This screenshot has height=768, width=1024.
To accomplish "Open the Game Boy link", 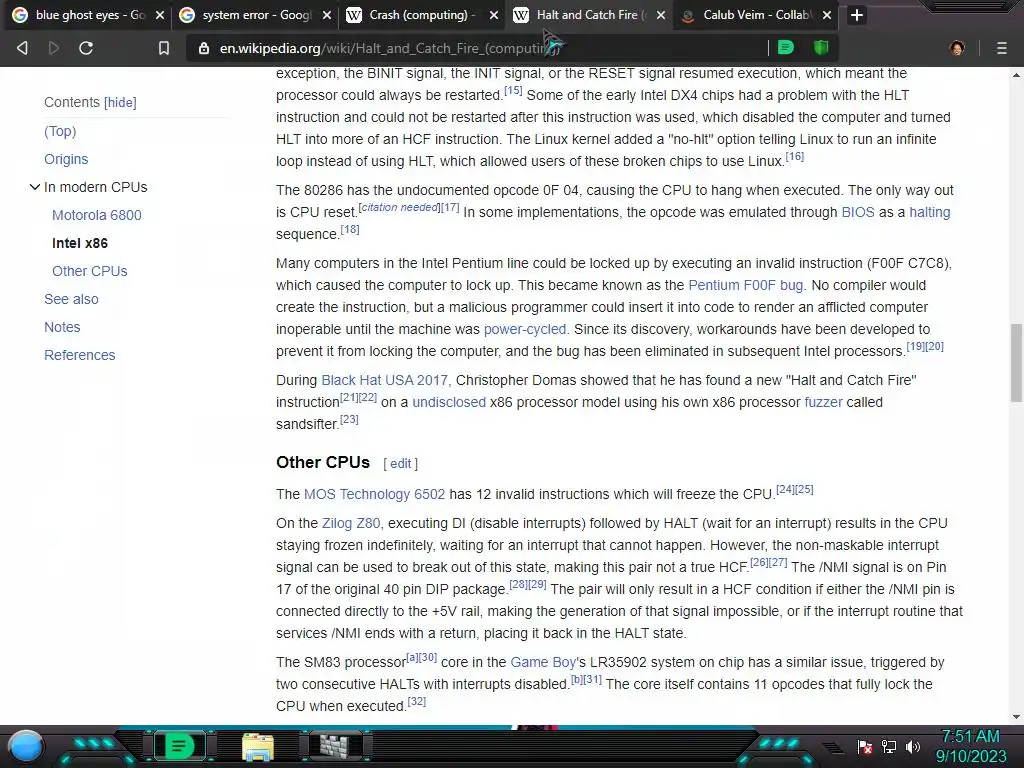I will pos(543,663).
